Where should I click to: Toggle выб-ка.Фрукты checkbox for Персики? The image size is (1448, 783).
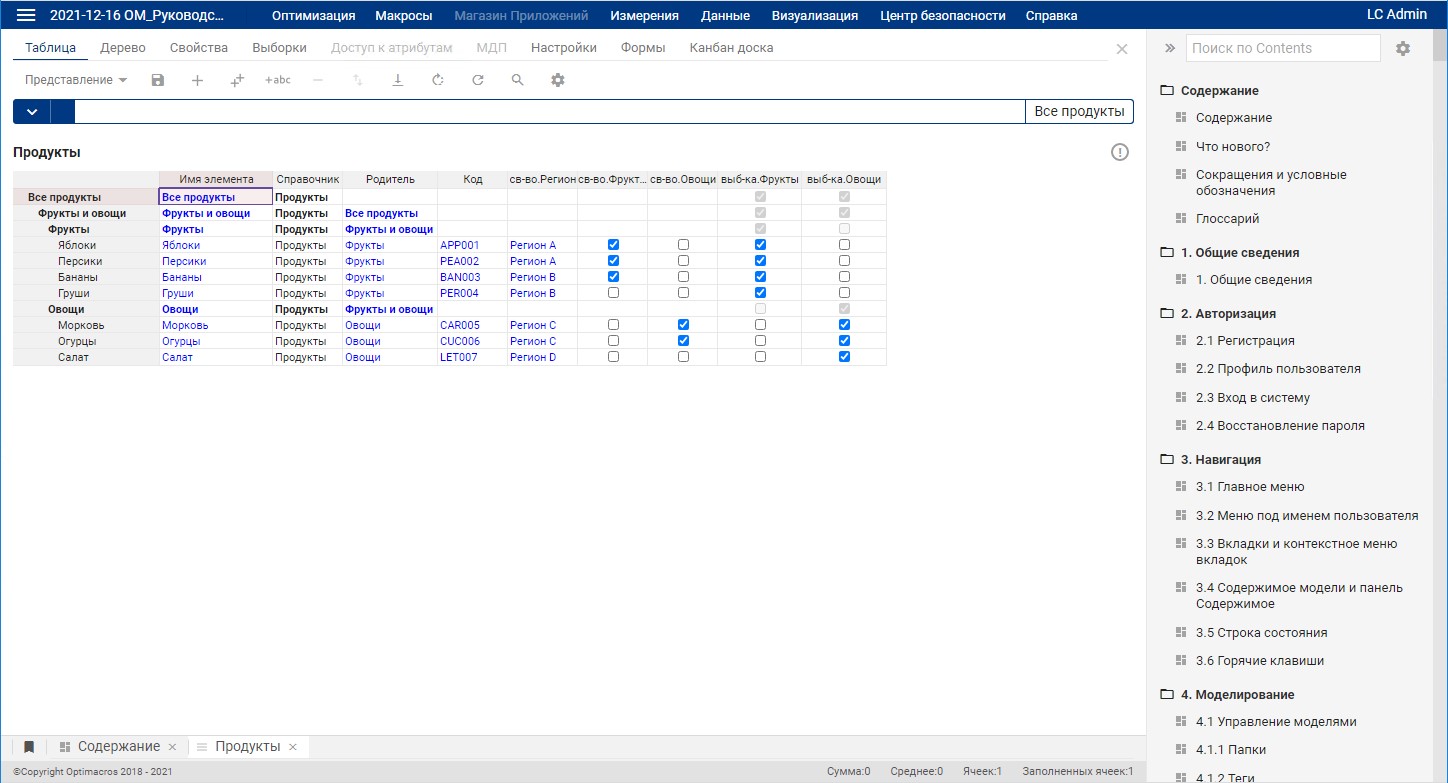coord(760,261)
